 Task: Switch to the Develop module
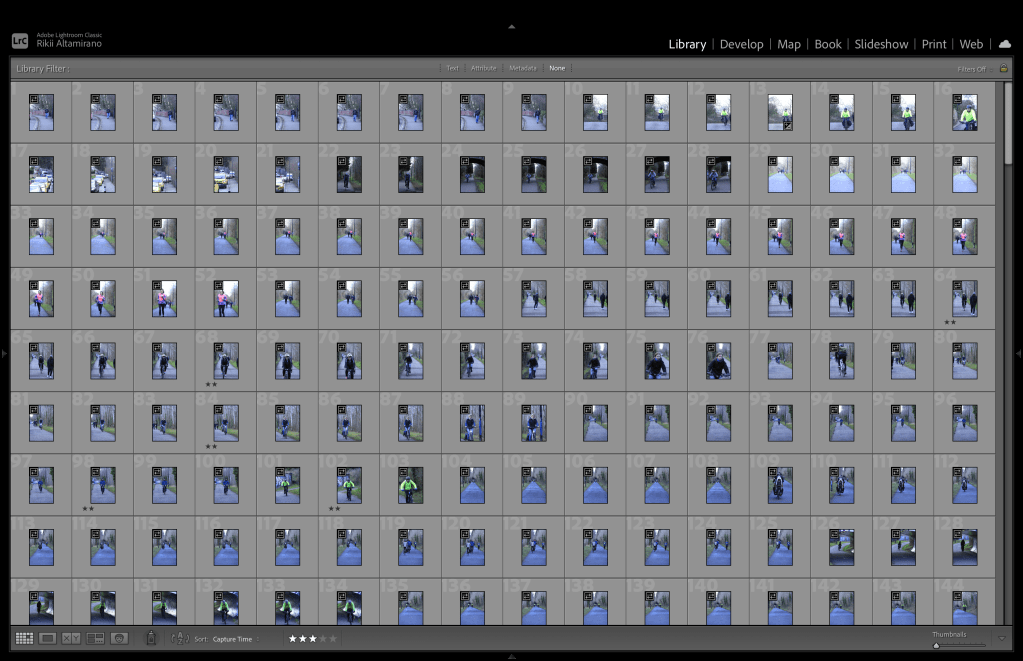tap(741, 44)
